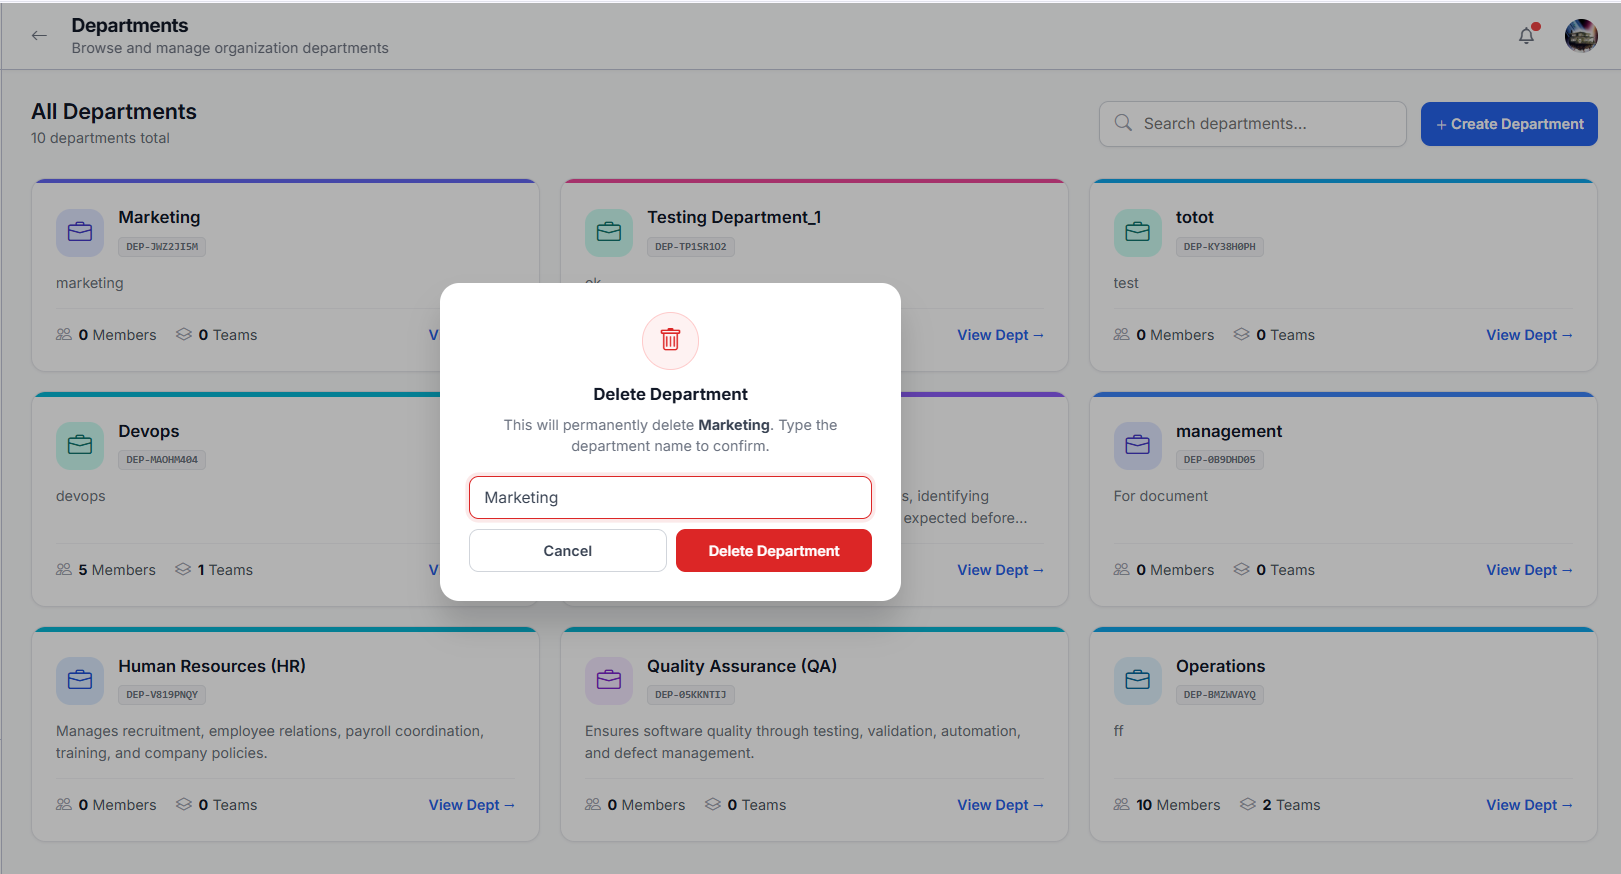1621x874 pixels.
Task: Click the magnifier icon in the search box
Action: click(1123, 123)
